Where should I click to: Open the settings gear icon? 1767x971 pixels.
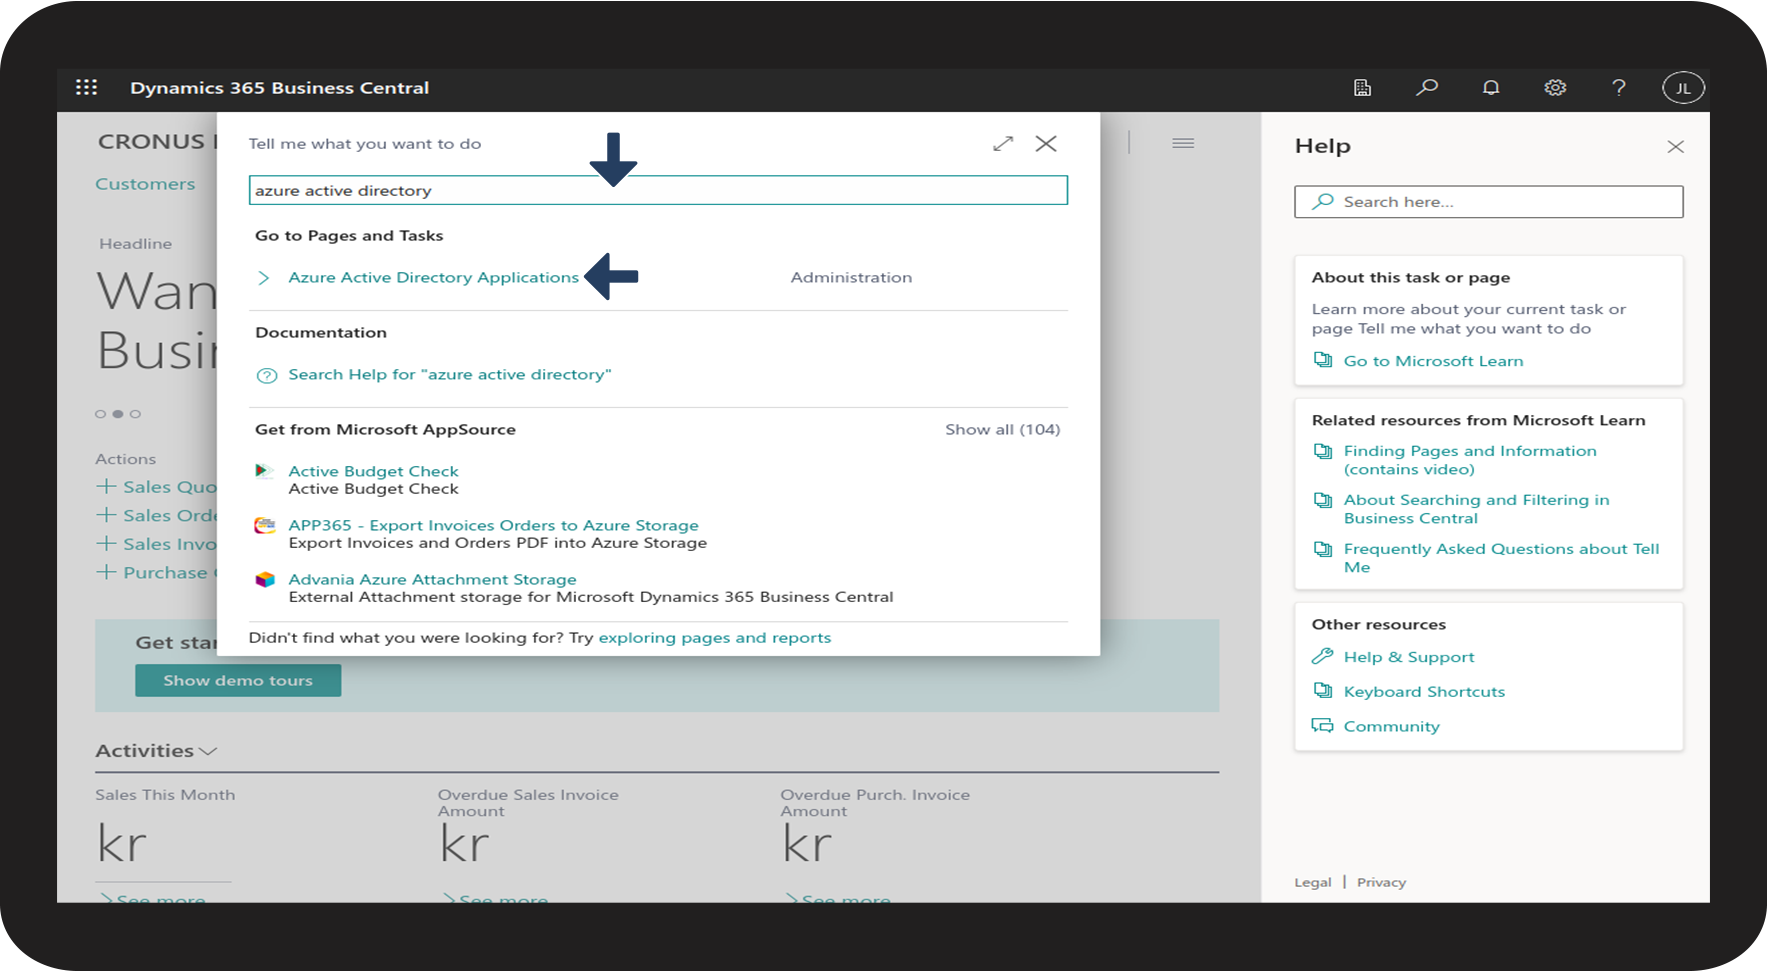coord(1554,88)
